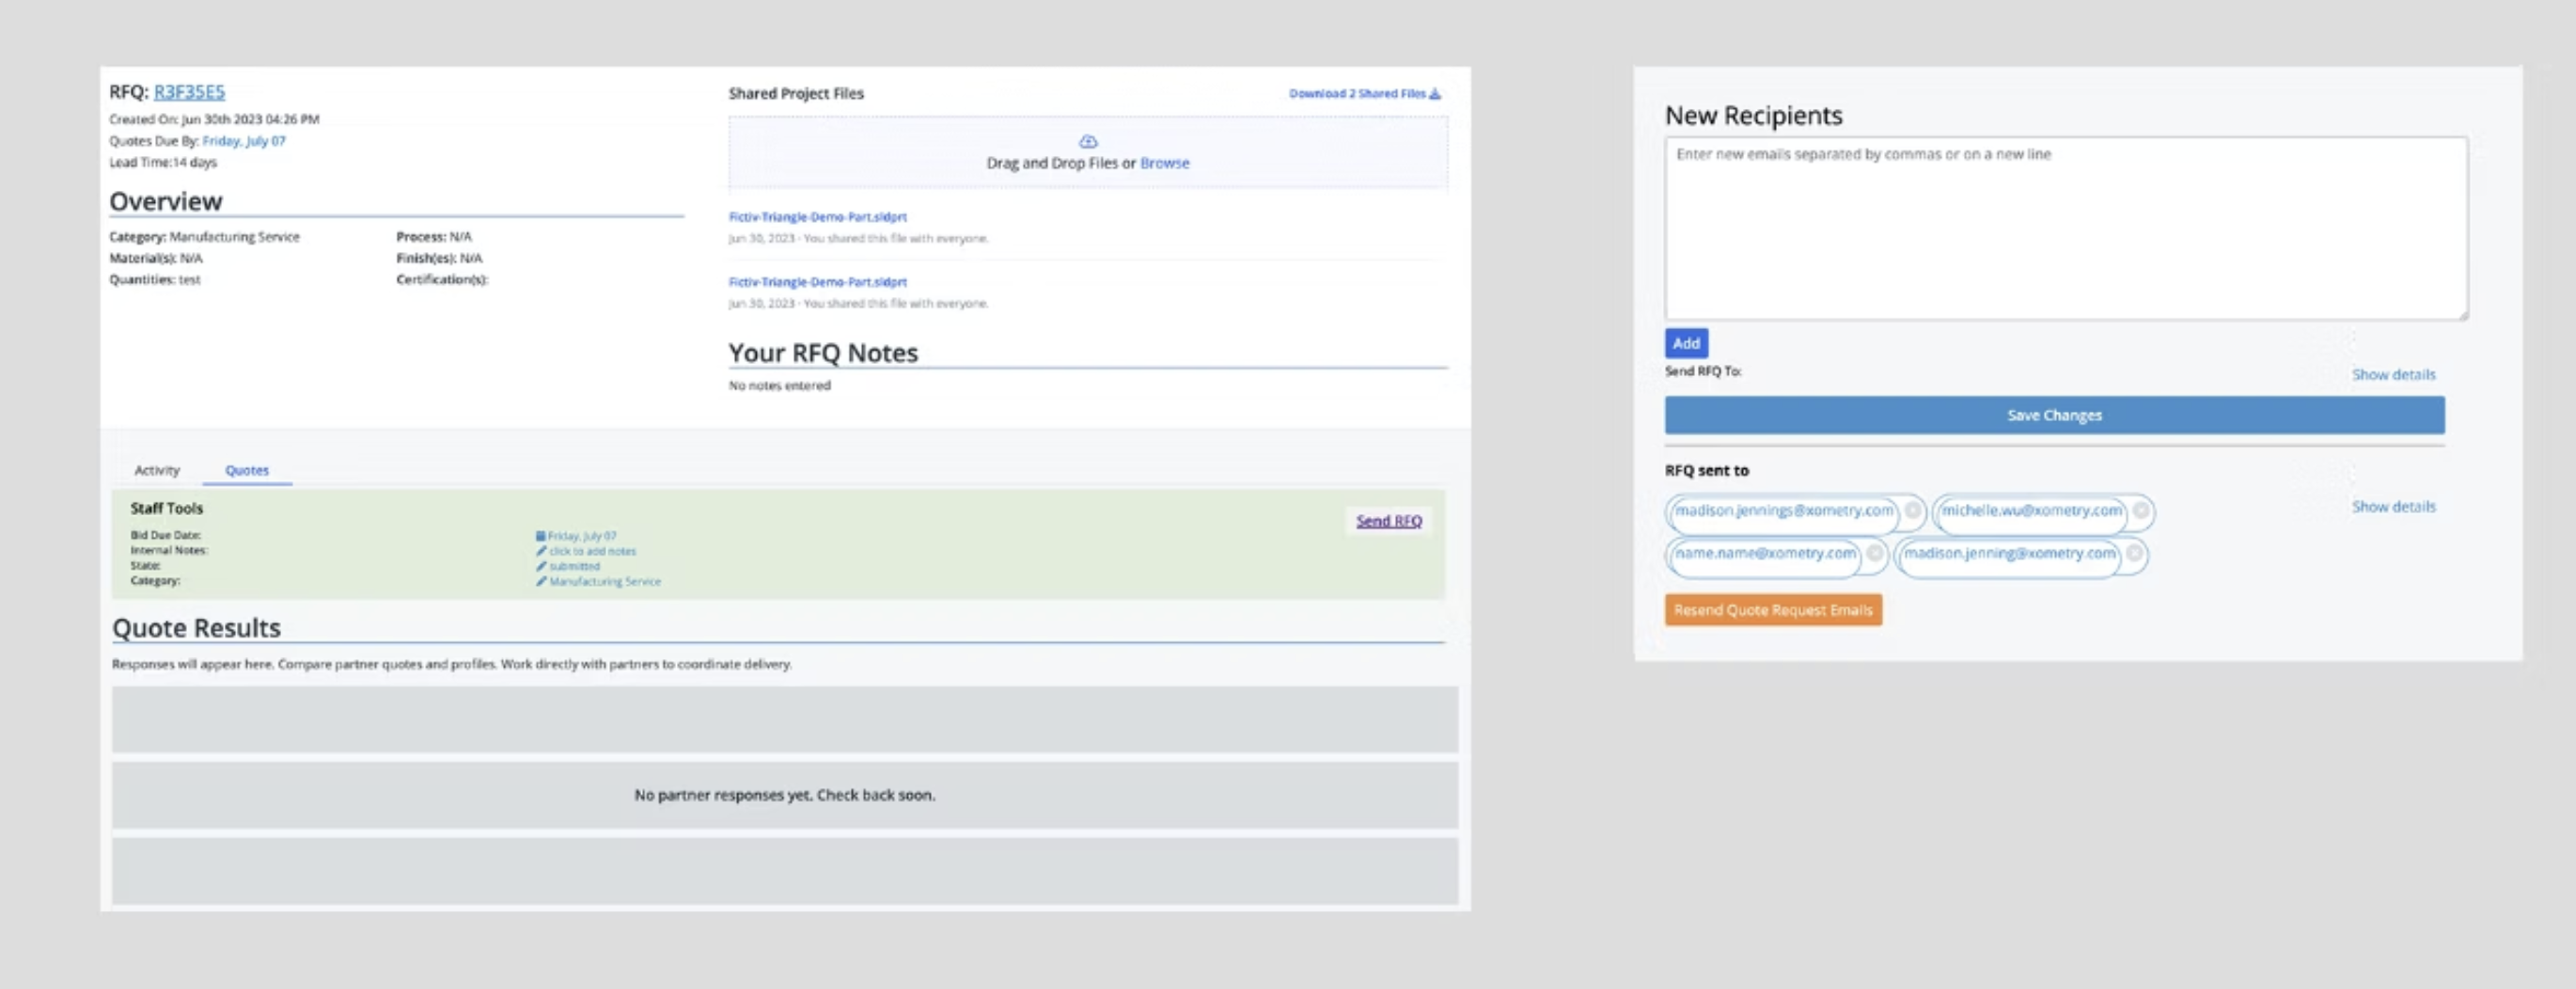2576x989 pixels.
Task: Click the calendar icon beside Friday, July 07
Action: (x=541, y=535)
